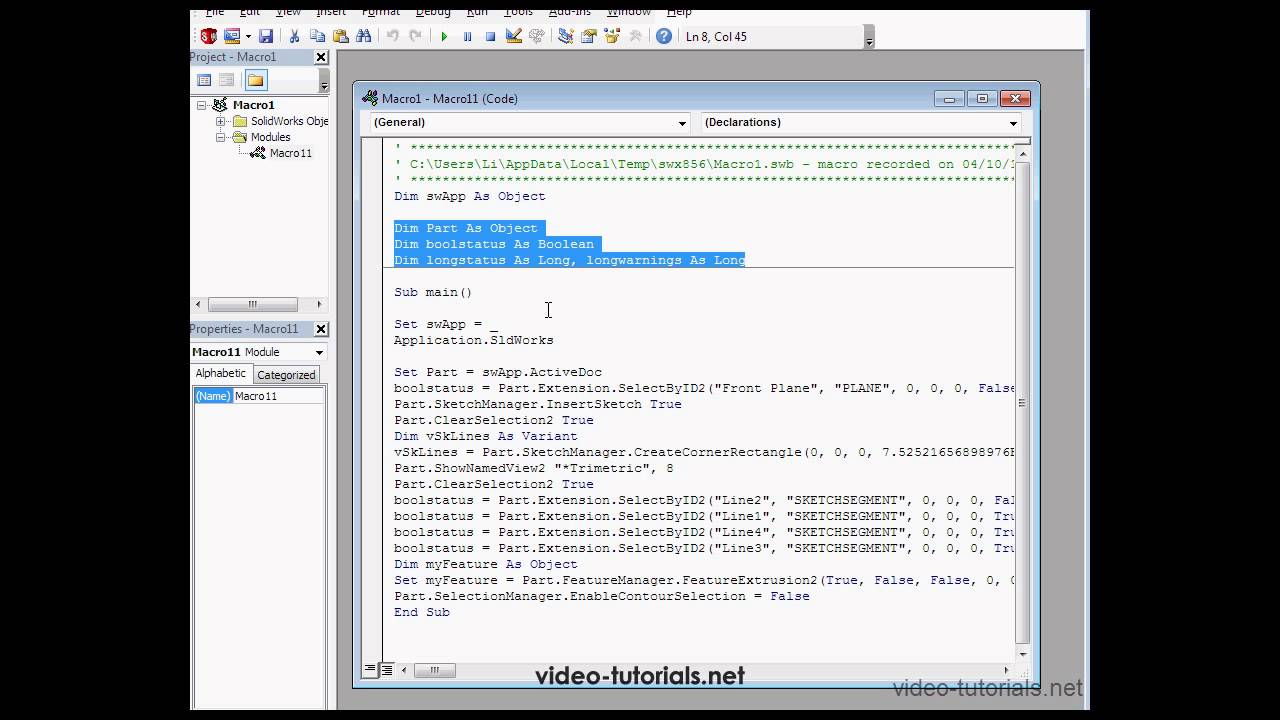This screenshot has width=1280, height=720.
Task: Select the Macro11 module in the tree
Action: pyautogui.click(x=290, y=153)
